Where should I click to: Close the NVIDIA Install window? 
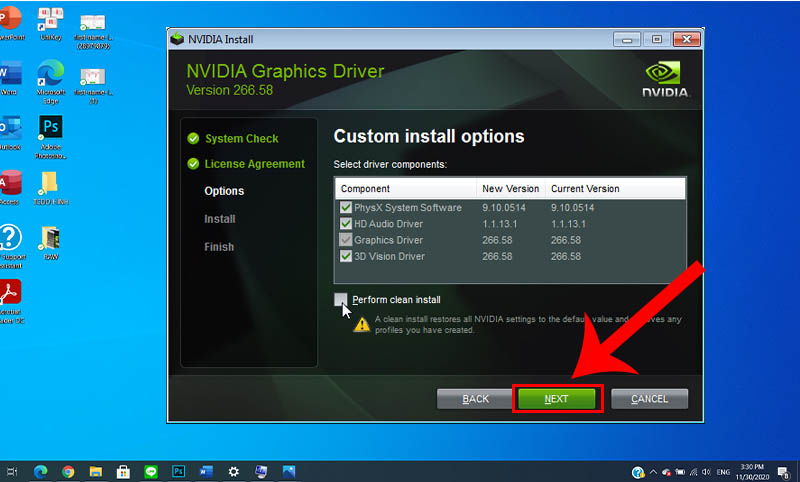pos(686,39)
